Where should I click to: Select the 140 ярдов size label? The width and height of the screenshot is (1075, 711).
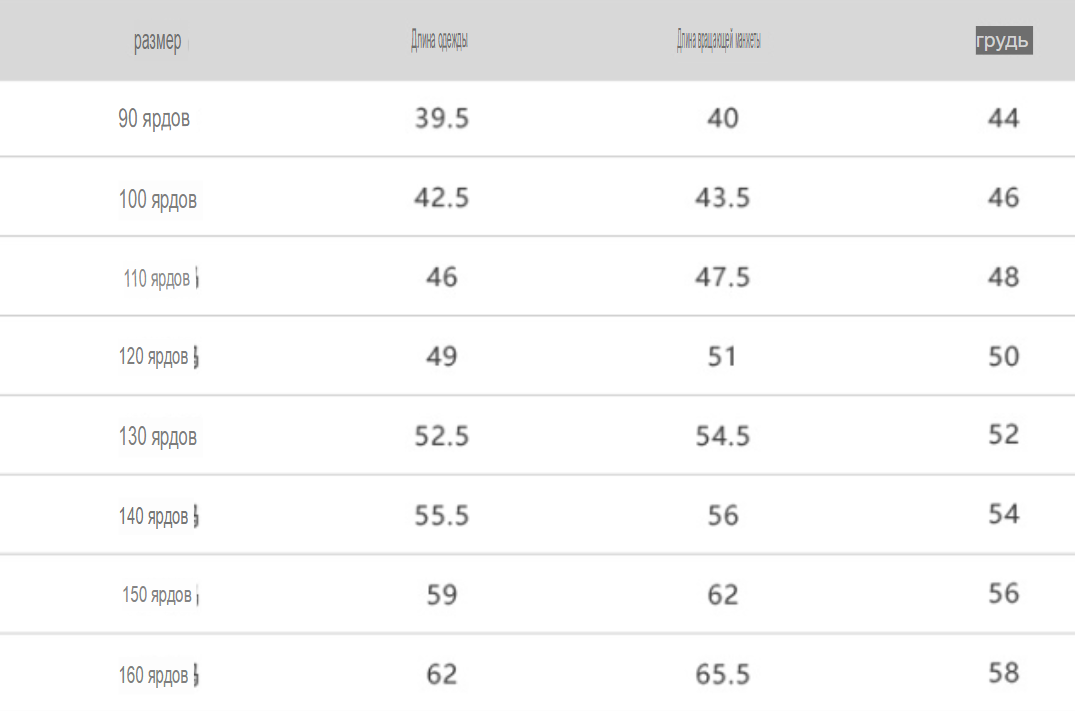click(153, 516)
